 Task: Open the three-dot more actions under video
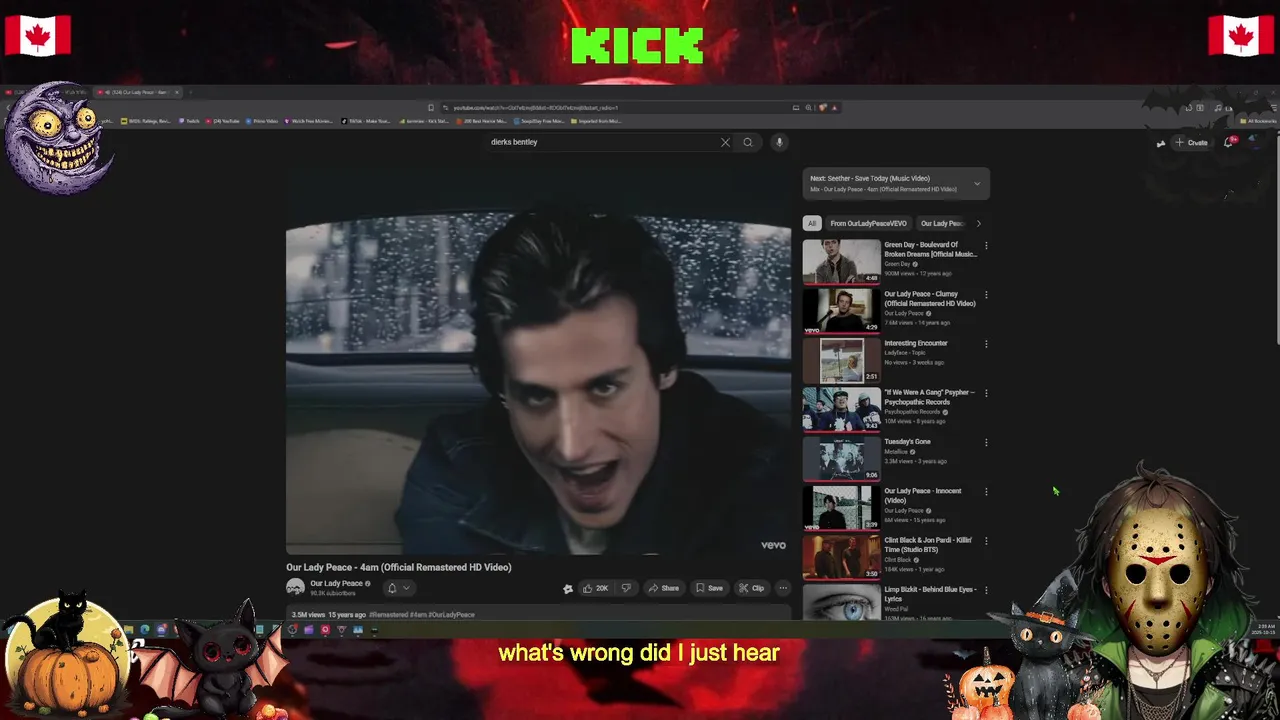click(x=783, y=588)
